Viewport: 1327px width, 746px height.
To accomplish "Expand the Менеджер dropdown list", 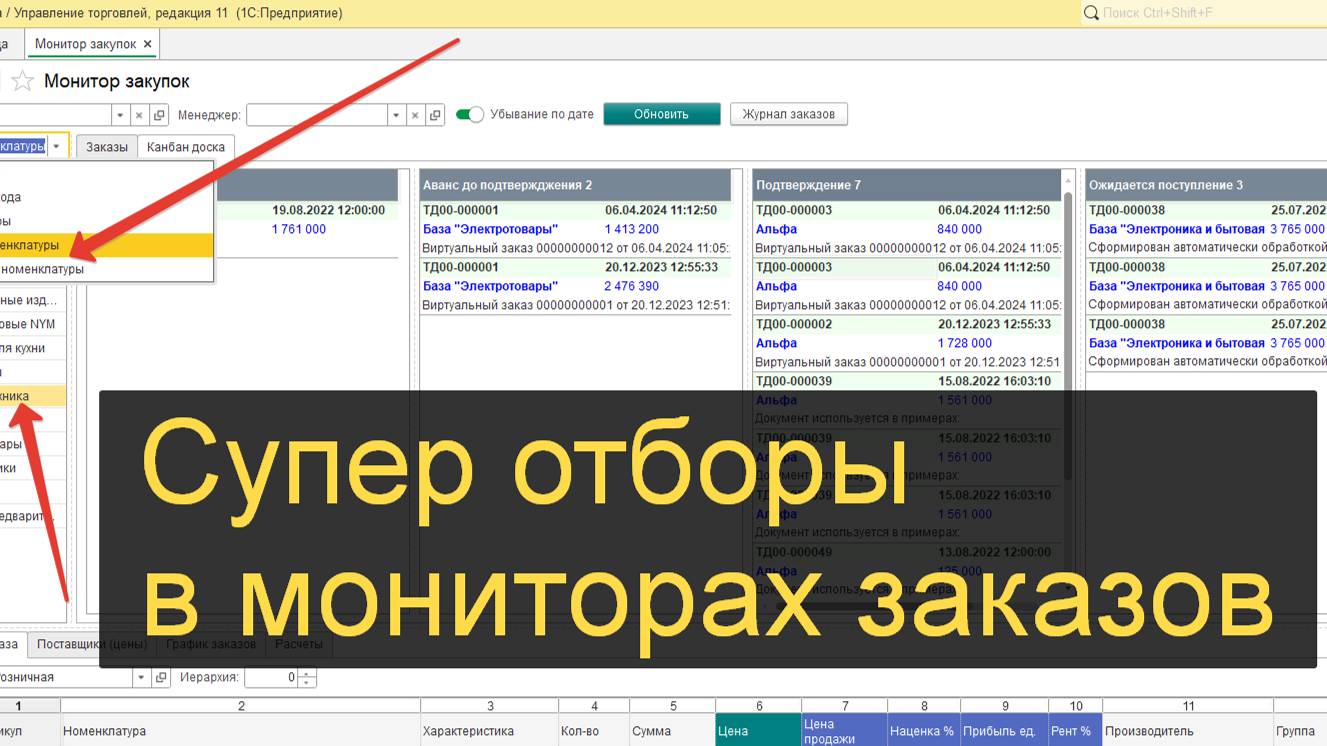I will click(x=396, y=115).
